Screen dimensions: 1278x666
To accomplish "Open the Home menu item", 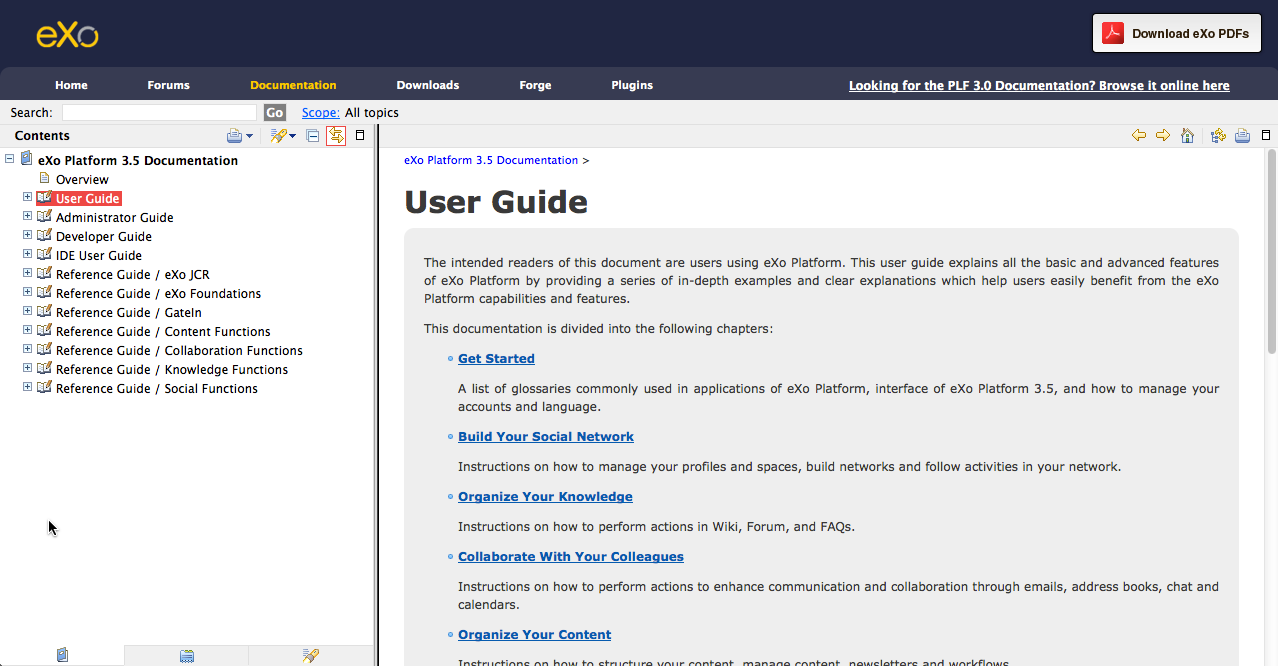I will (x=71, y=85).
